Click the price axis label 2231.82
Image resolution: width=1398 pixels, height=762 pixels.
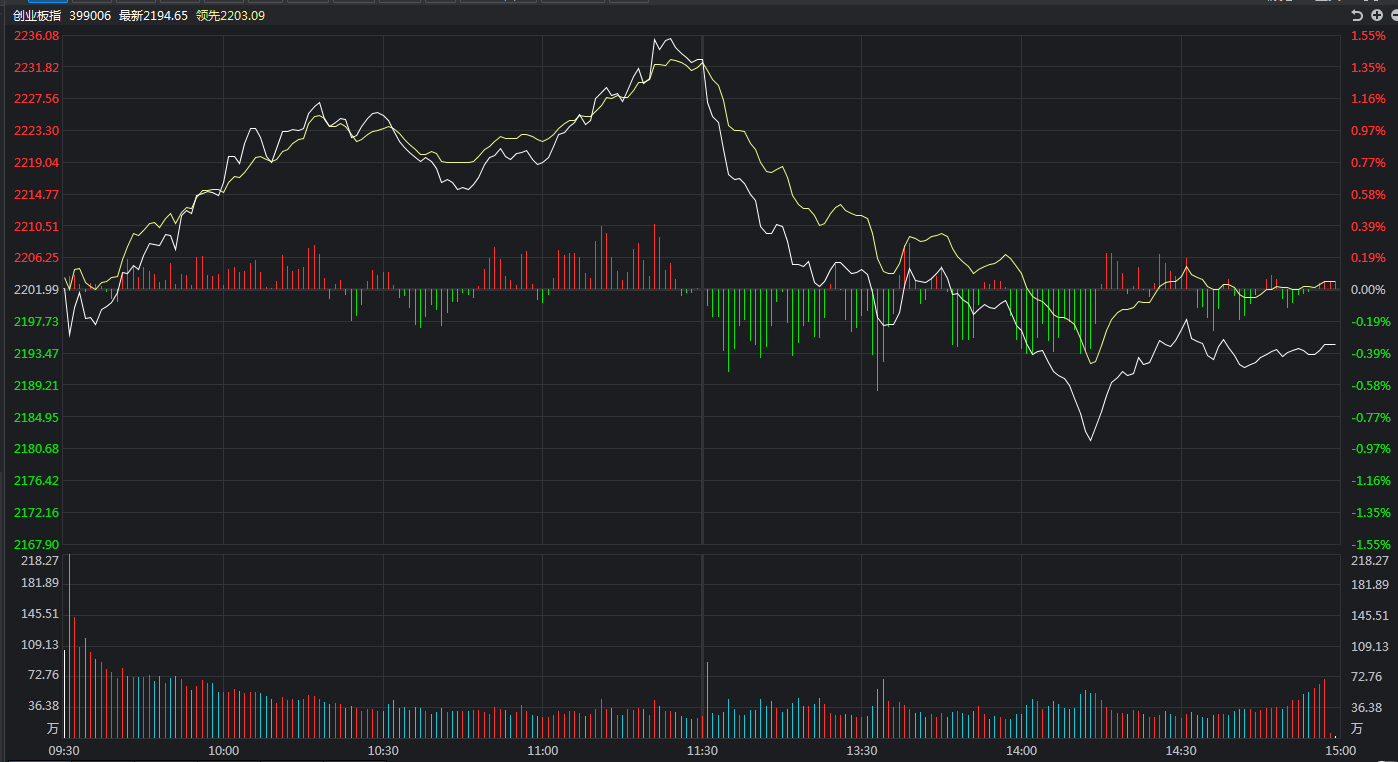click(37, 67)
